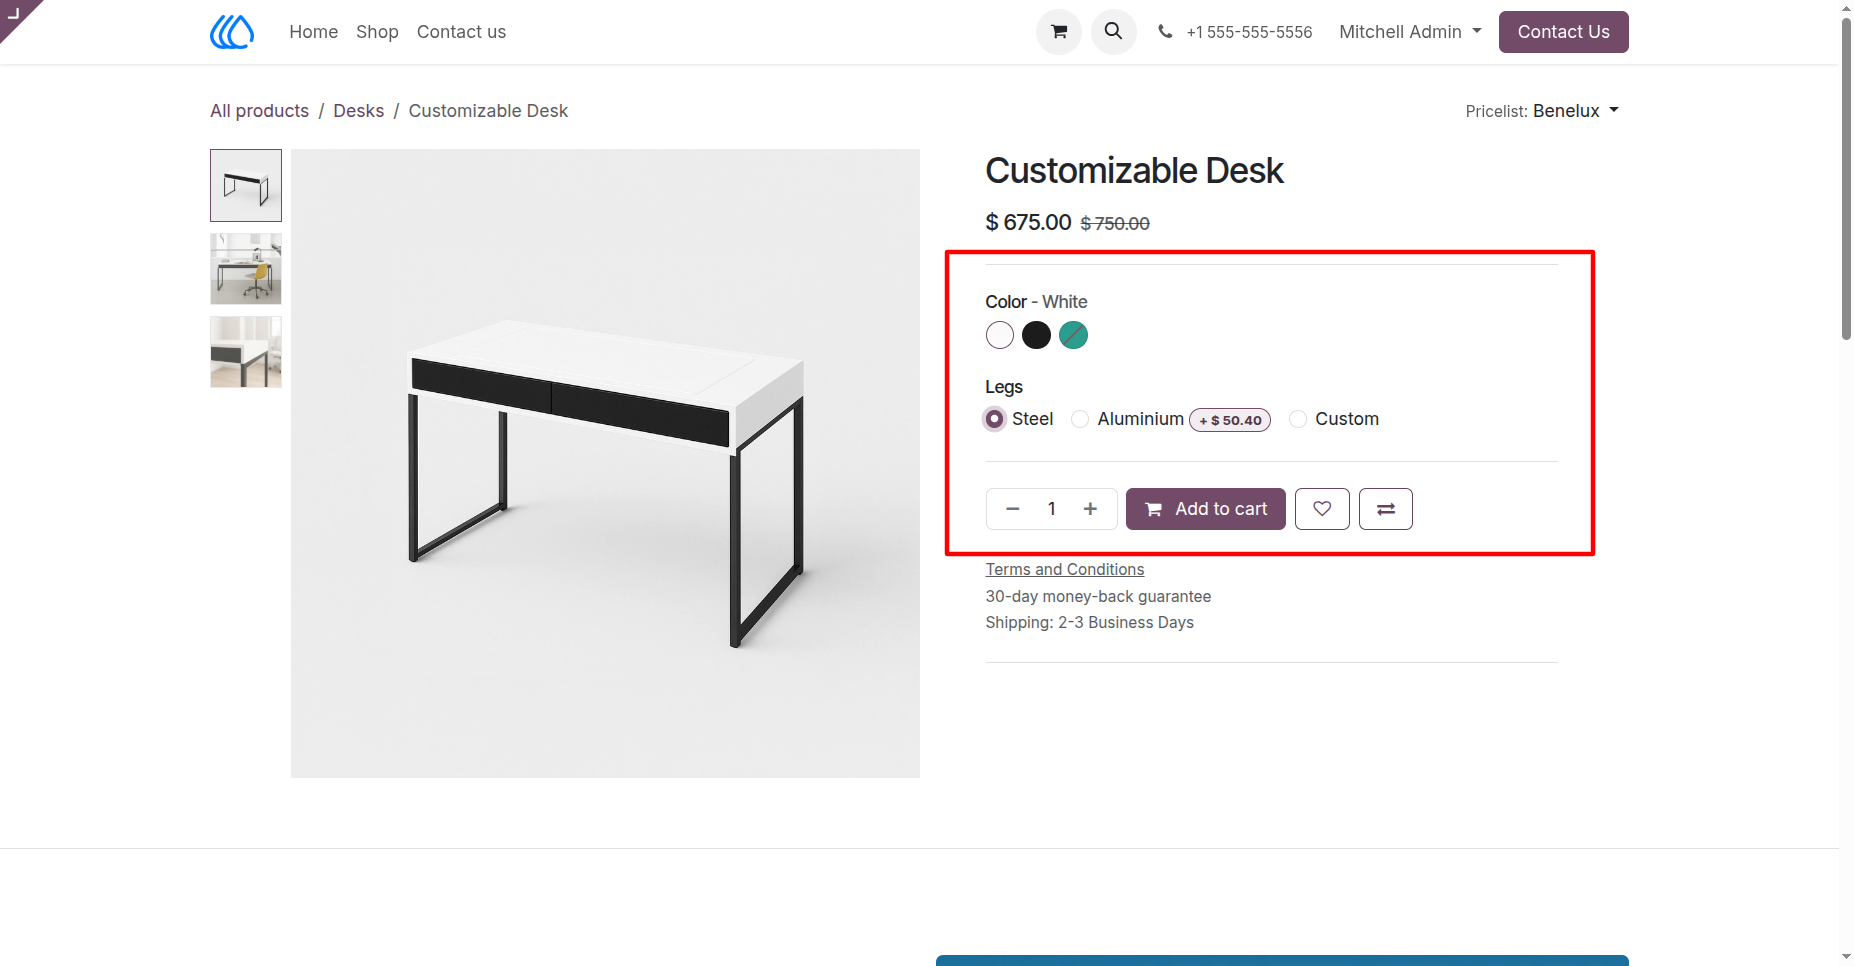Open the Pricelist Benelux dropdown
The image size is (1854, 966).
[1576, 111]
